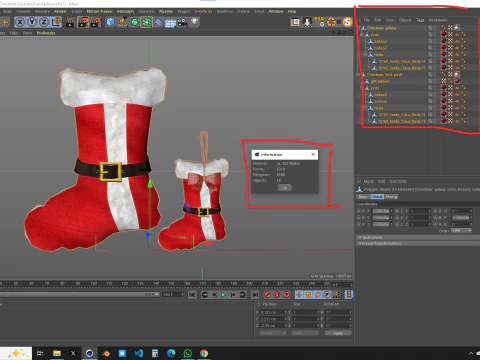Click the move tool icon at toolbar start

pos(5,22)
